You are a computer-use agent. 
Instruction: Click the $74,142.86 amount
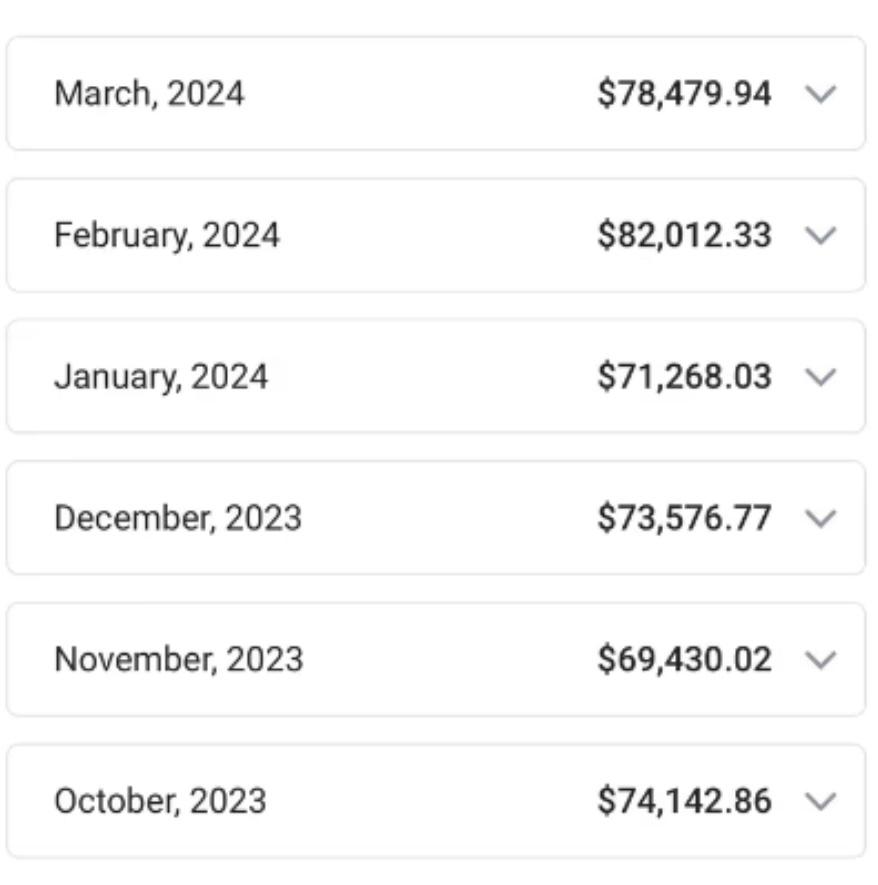pos(685,801)
